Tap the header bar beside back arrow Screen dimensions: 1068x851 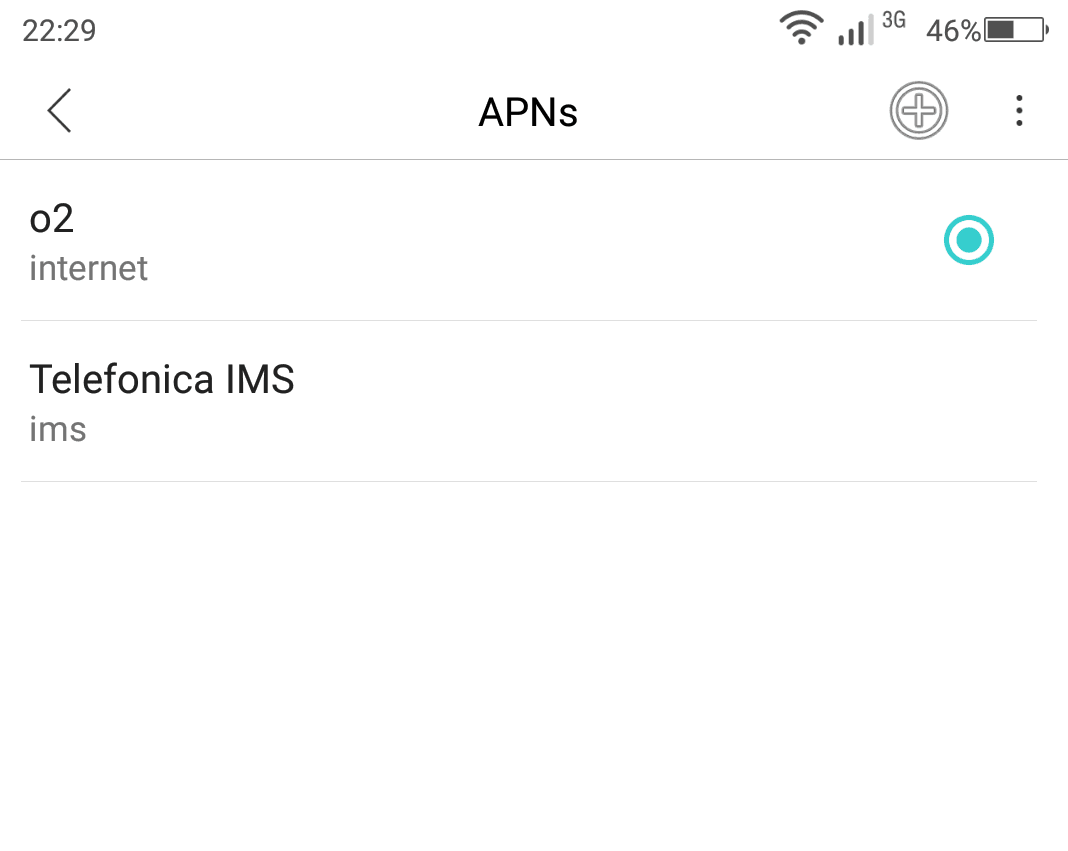coord(272,110)
